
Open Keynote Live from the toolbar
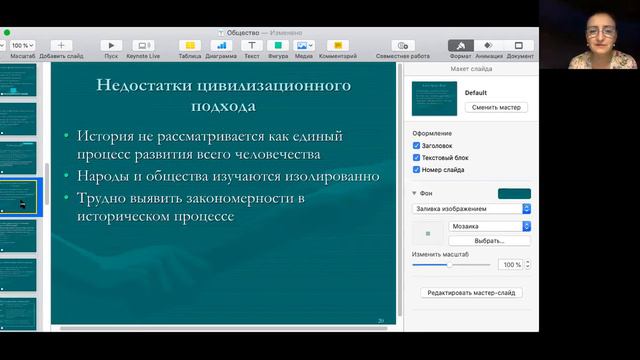143,45
